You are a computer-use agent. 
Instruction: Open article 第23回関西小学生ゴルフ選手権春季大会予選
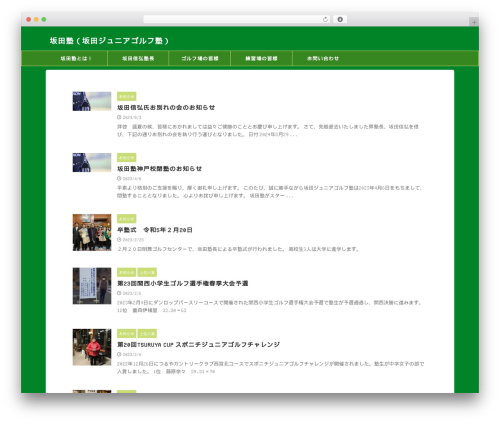pyautogui.click(x=183, y=283)
